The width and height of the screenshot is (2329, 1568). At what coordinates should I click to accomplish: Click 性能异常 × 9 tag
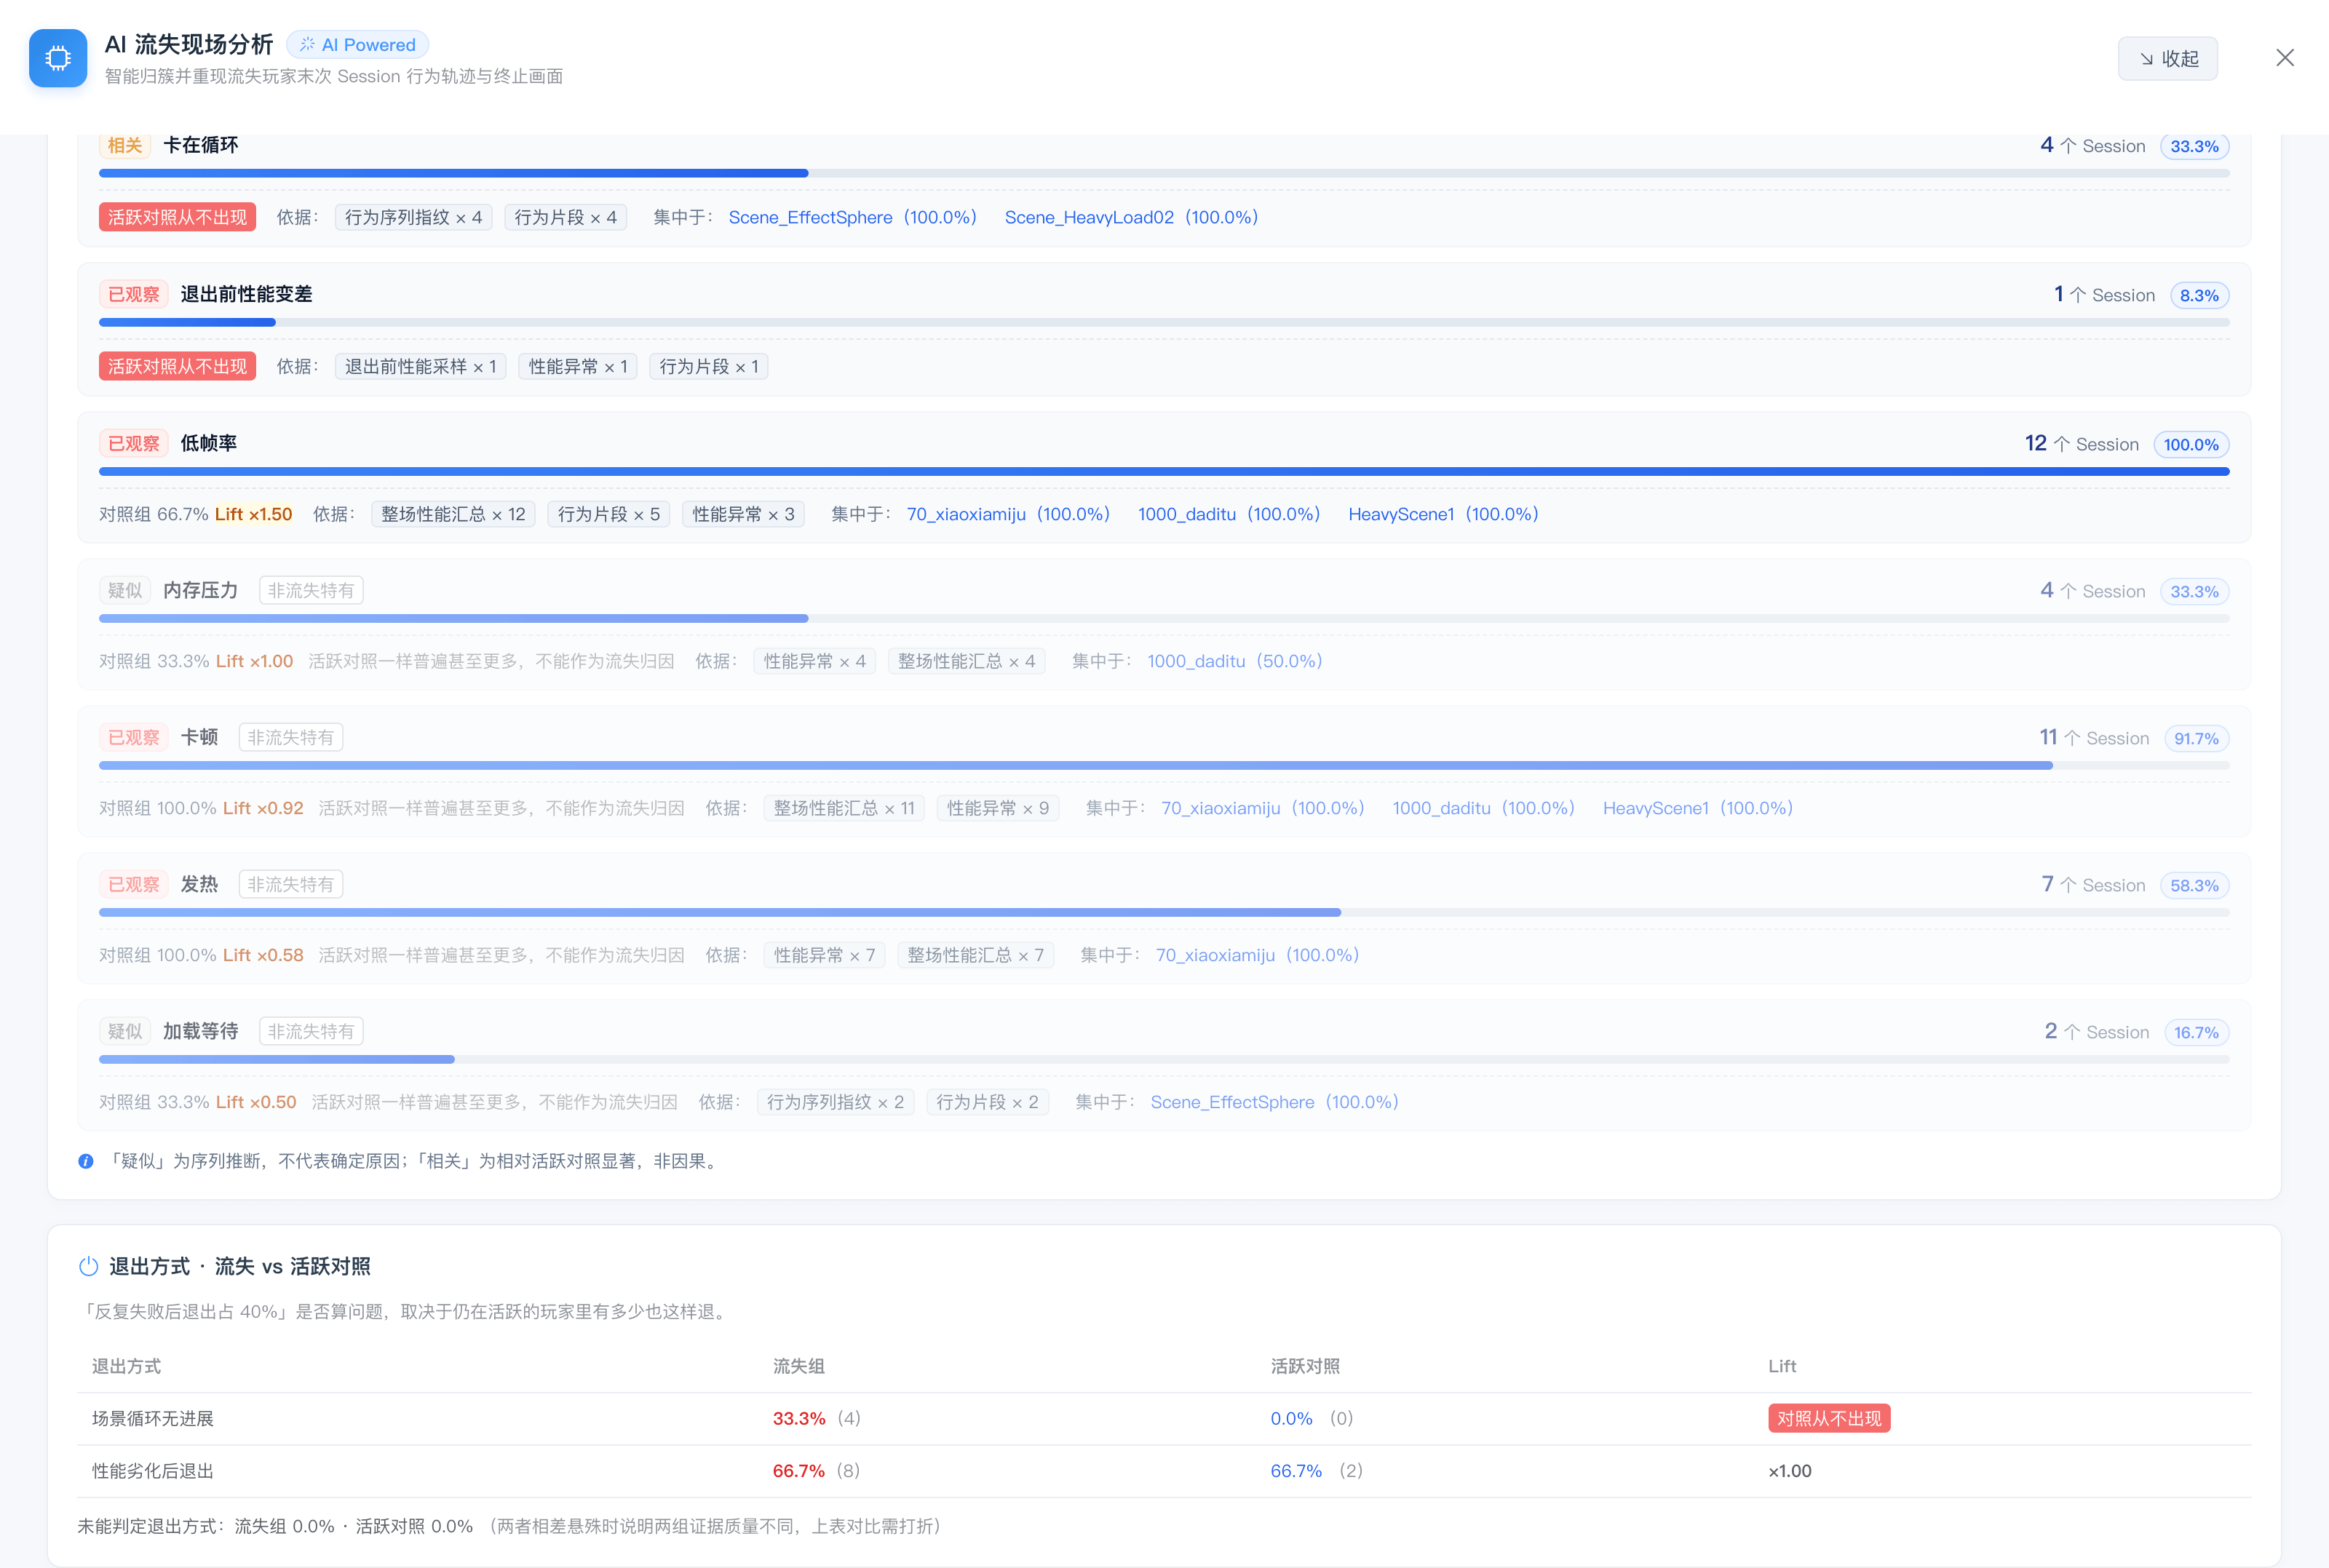(997, 808)
